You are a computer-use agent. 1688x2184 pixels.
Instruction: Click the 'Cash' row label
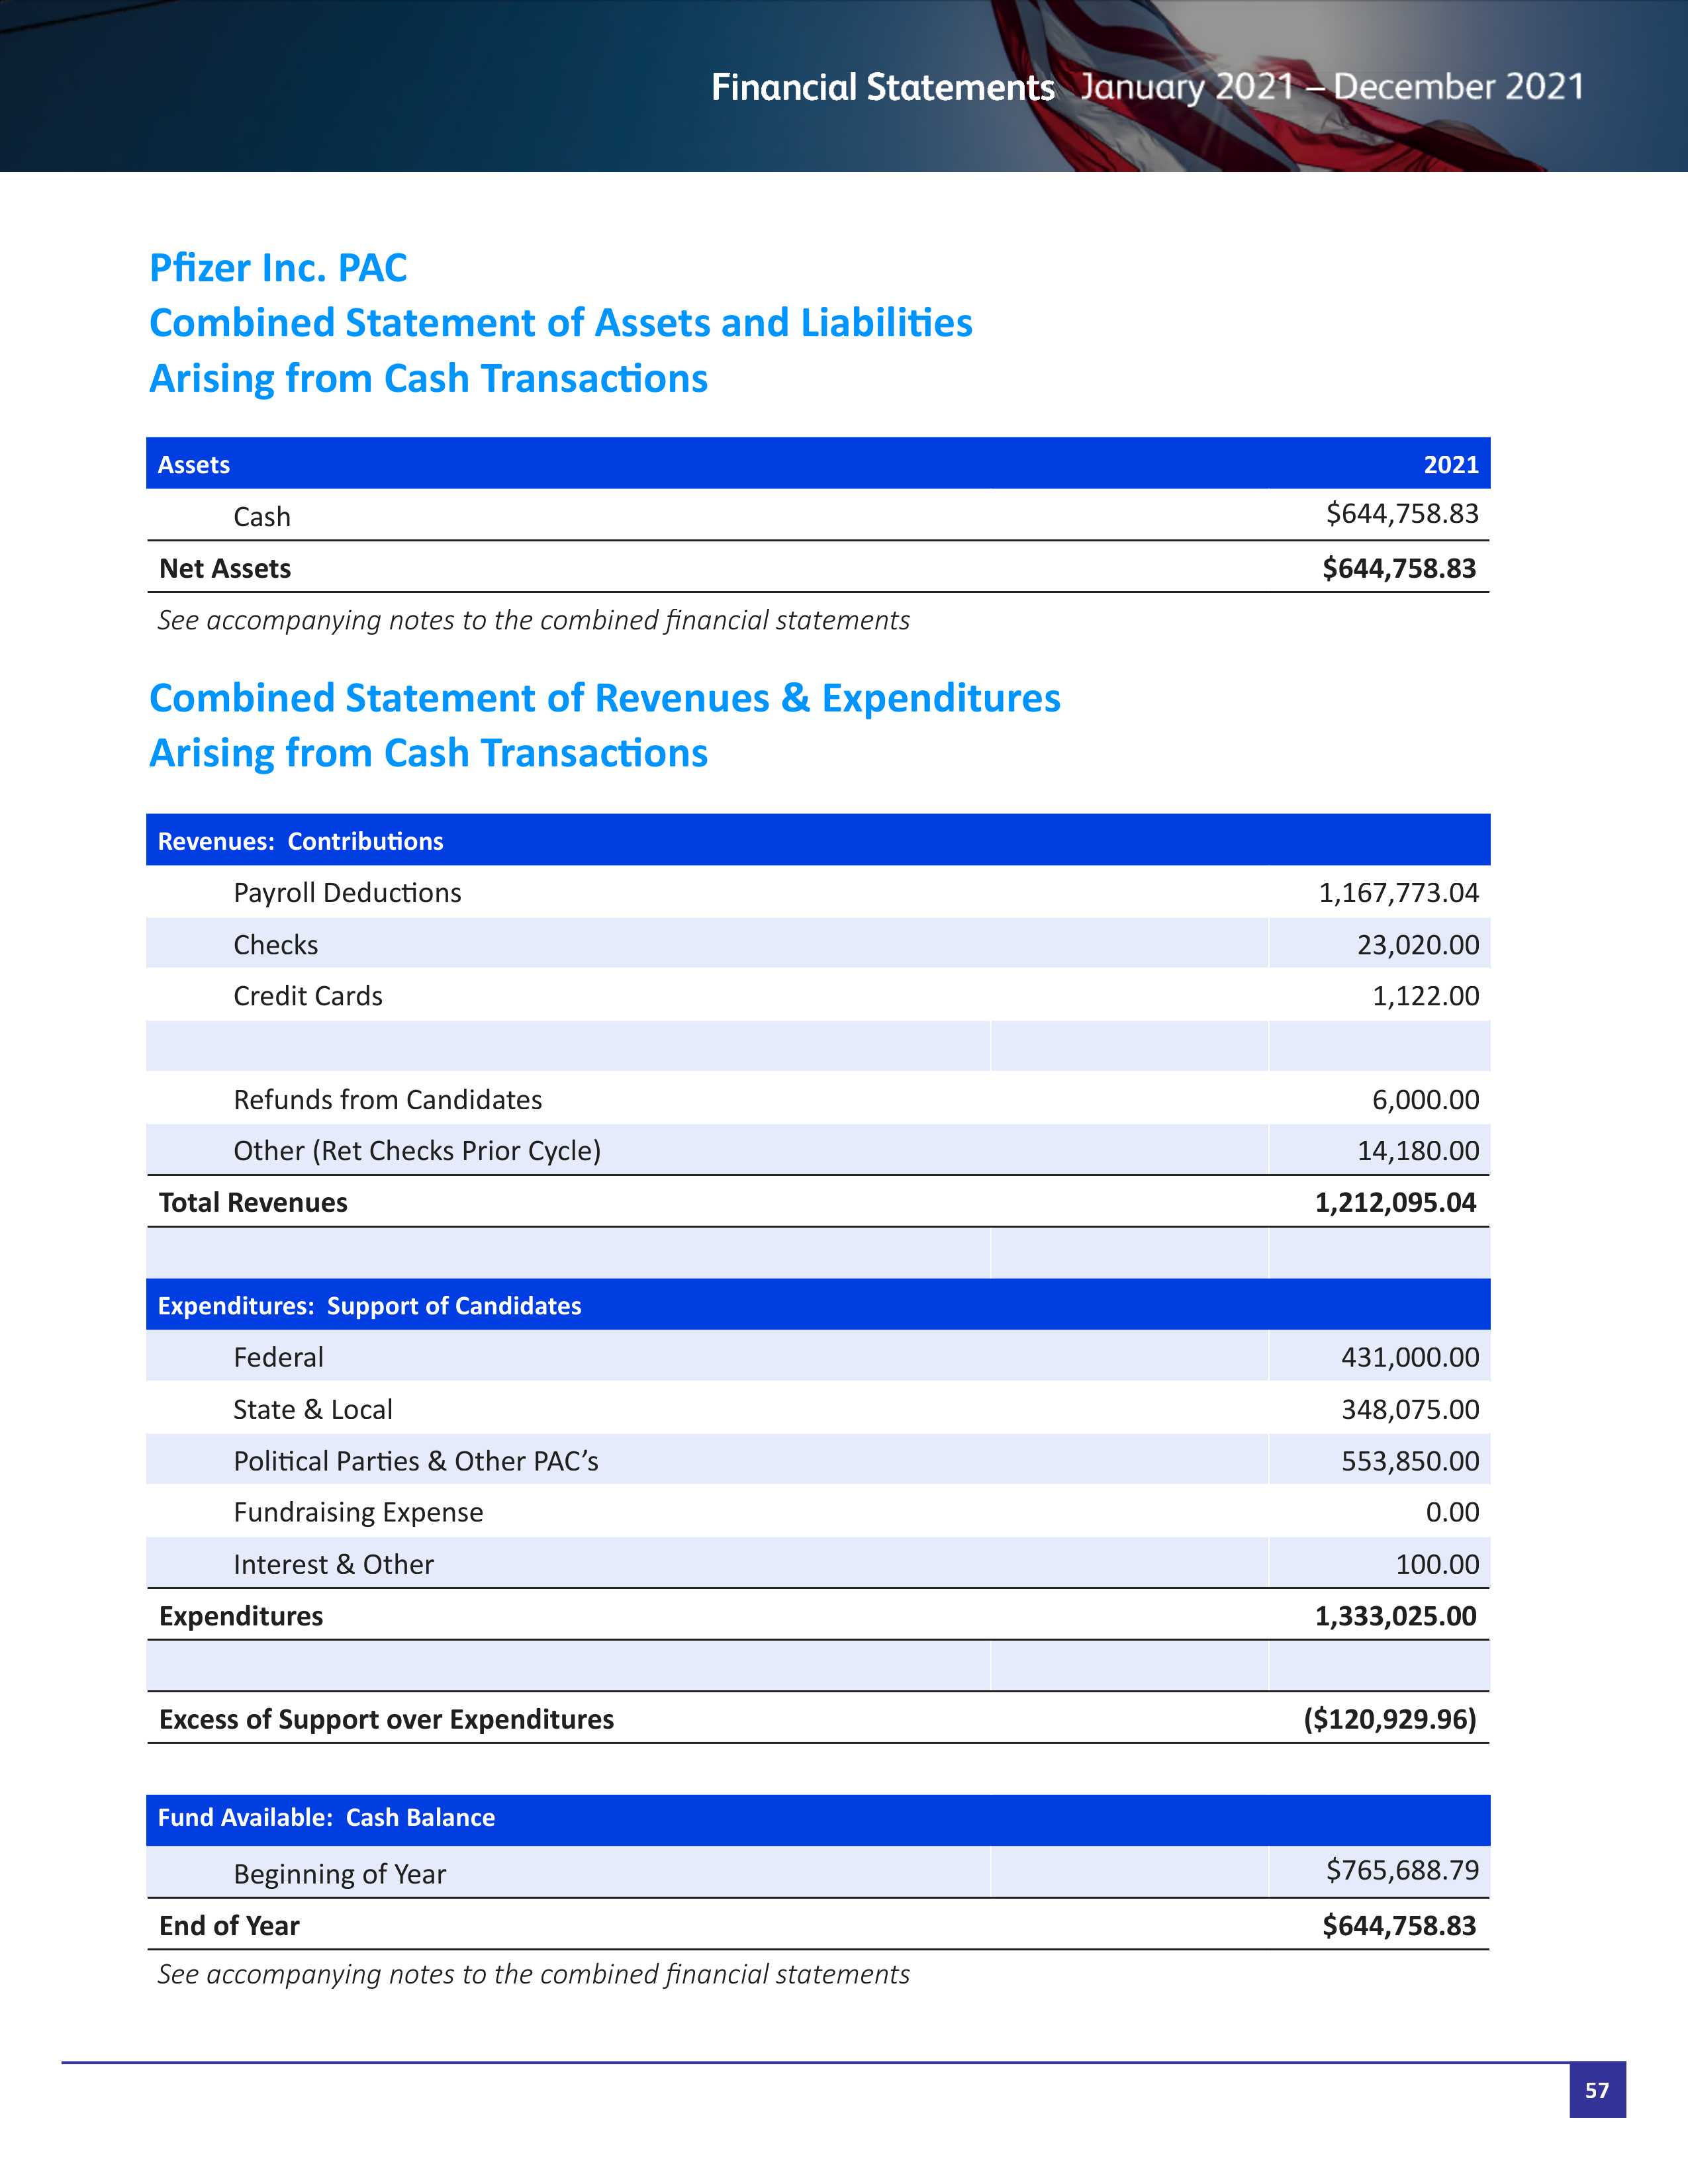tap(262, 517)
